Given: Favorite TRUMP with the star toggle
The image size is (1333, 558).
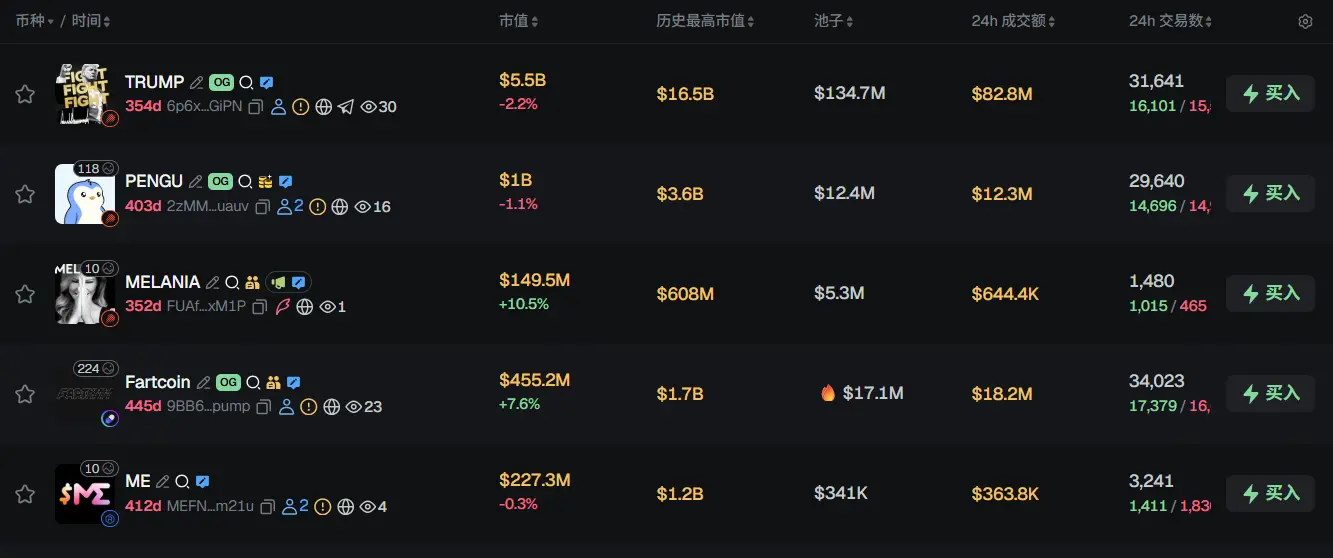Looking at the screenshot, I should (x=25, y=94).
